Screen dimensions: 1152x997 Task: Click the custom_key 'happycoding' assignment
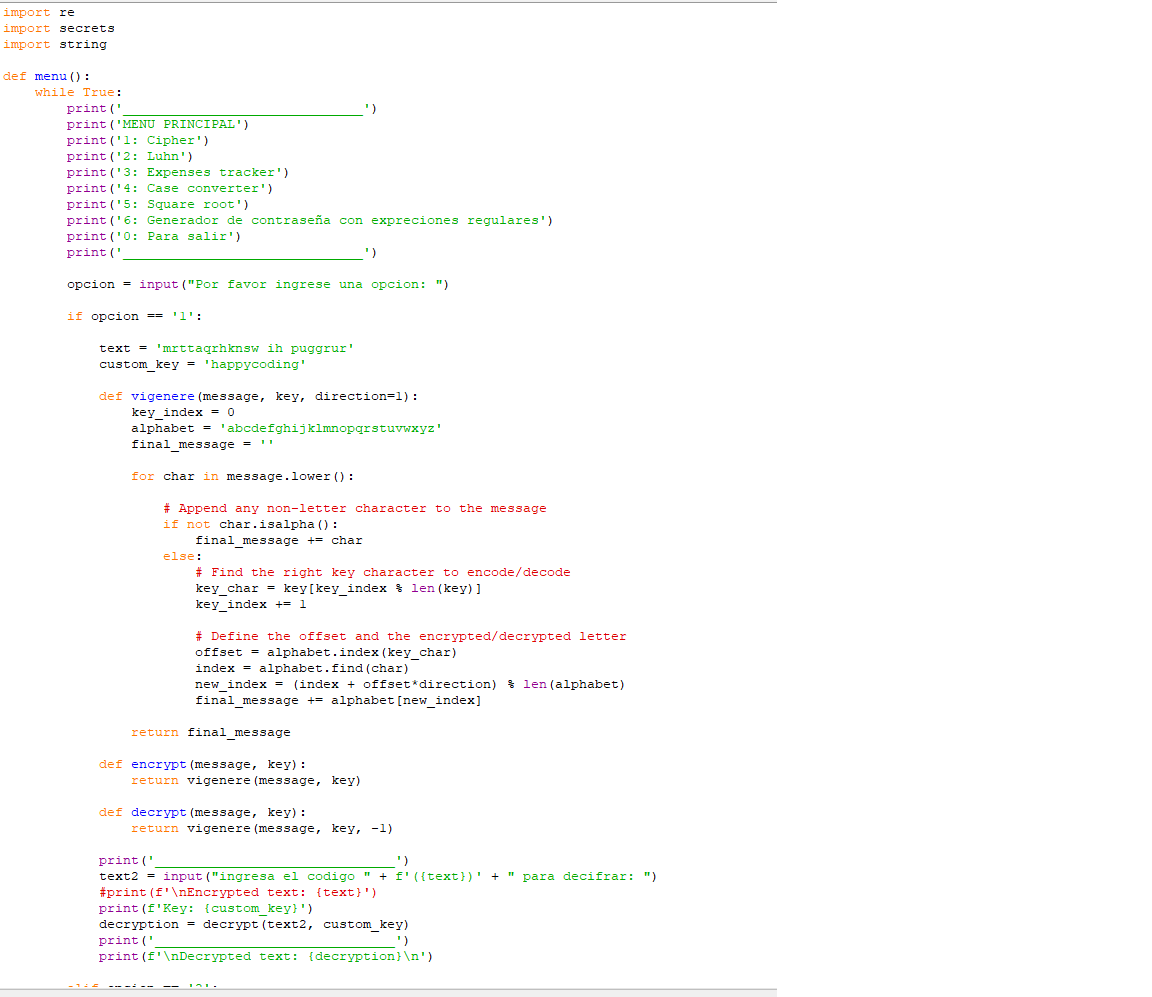(202, 364)
